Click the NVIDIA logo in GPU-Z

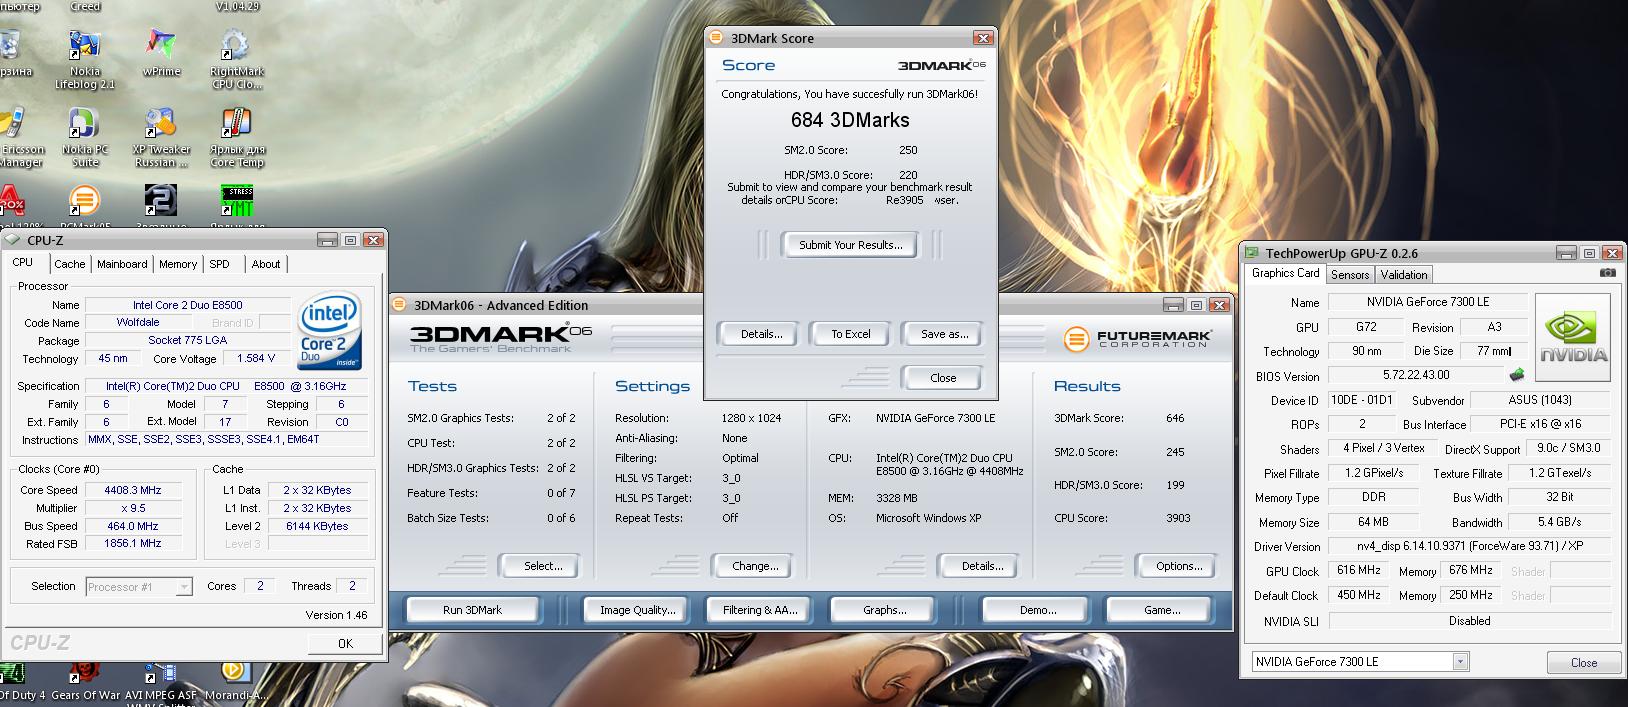(1573, 337)
